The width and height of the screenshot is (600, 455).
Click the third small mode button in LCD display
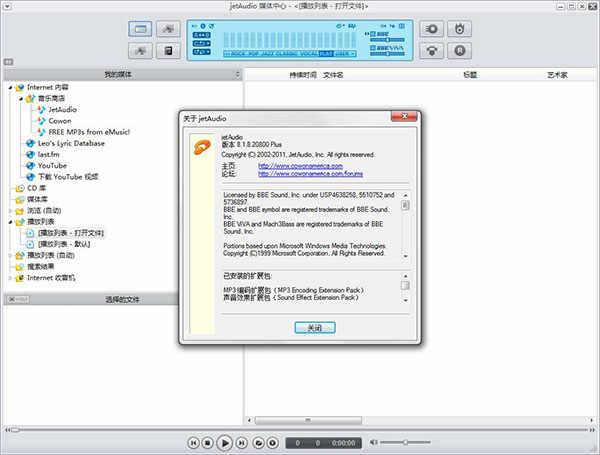tap(201, 52)
